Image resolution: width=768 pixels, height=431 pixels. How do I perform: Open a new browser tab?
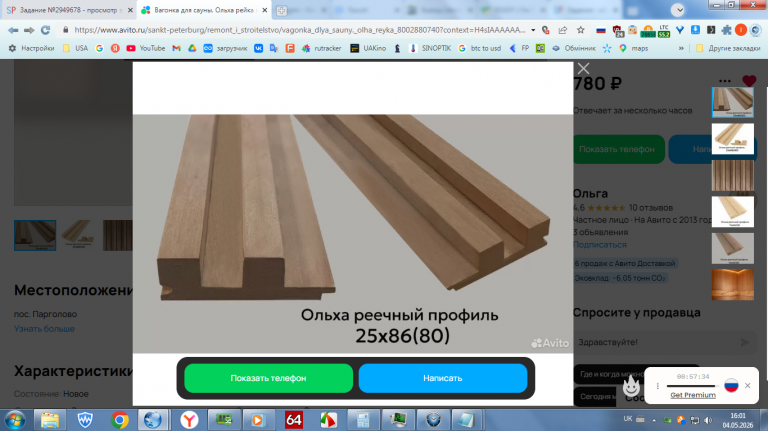[281, 10]
